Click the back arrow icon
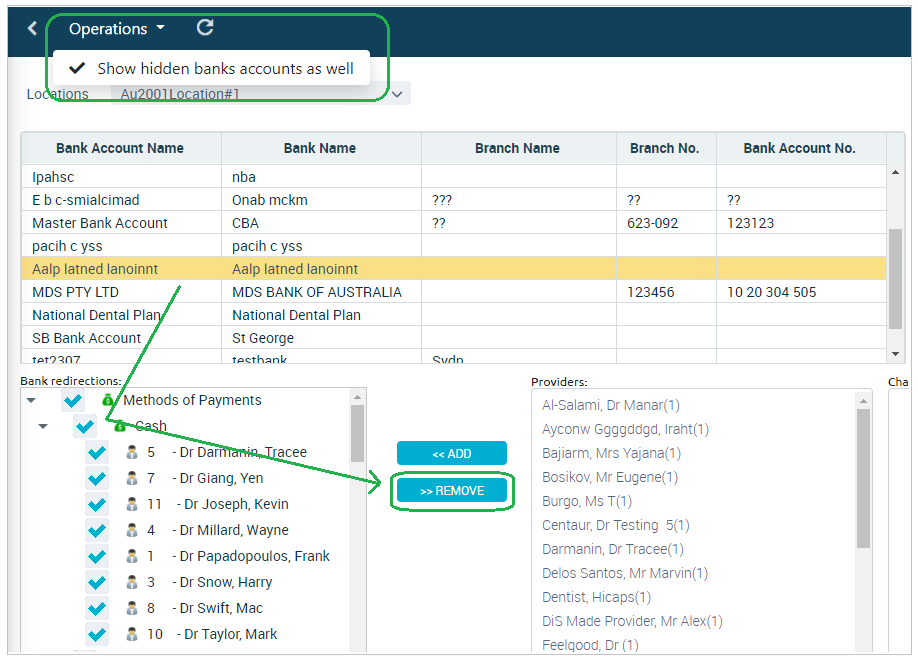 coord(32,28)
